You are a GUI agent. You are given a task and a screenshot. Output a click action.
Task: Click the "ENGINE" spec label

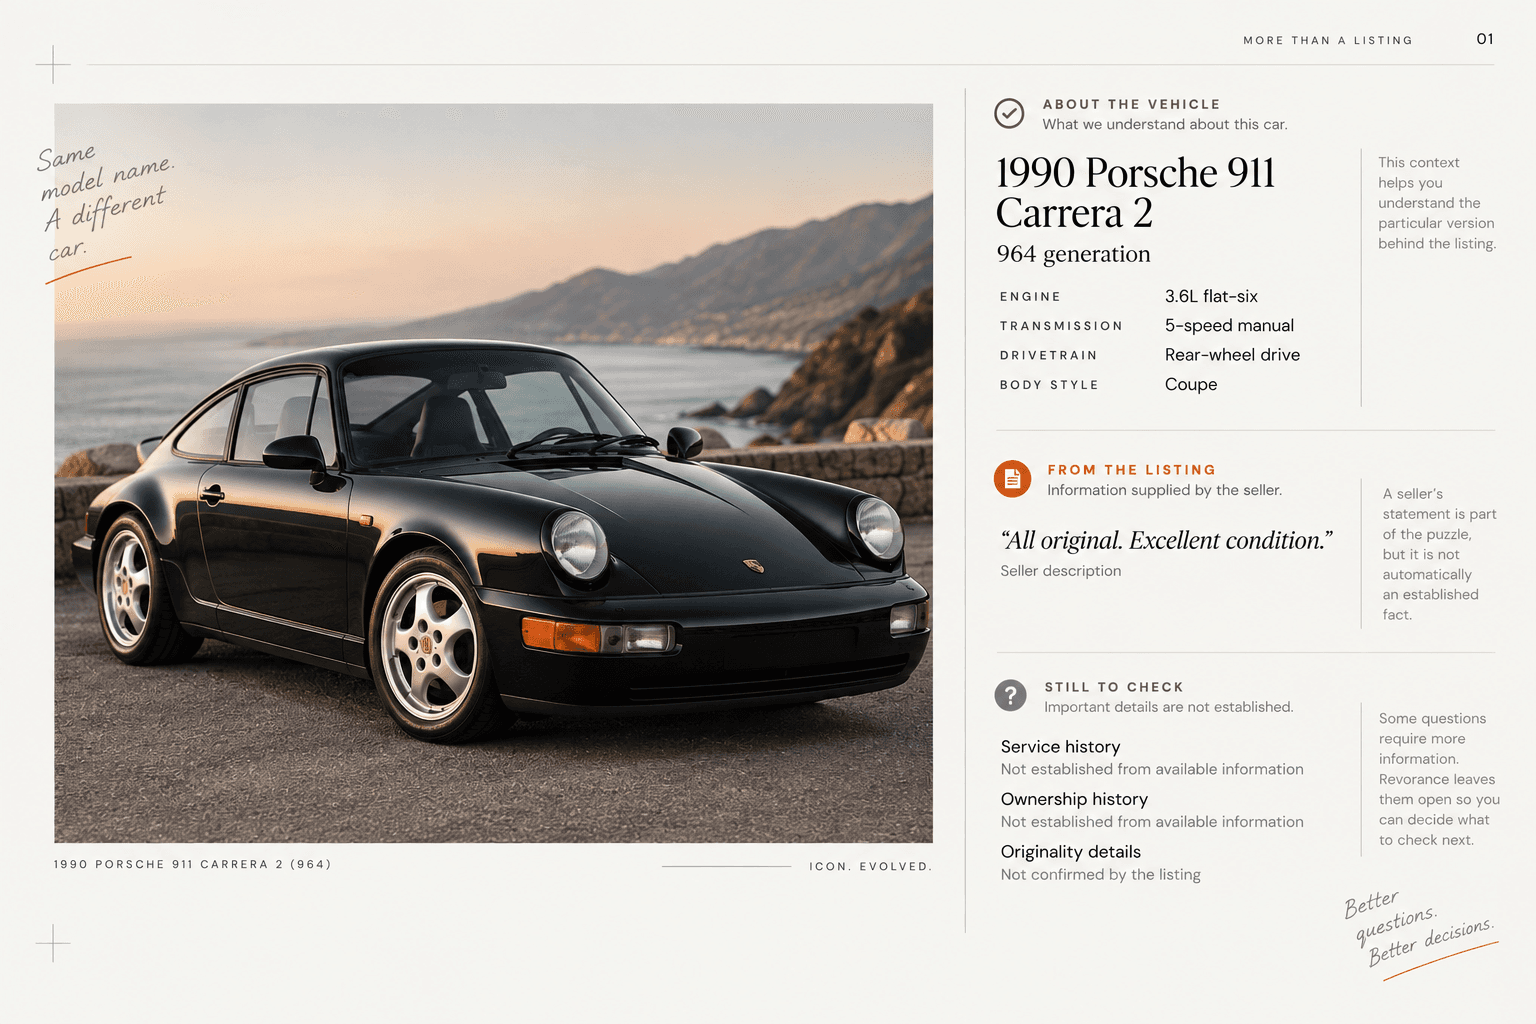[x=1030, y=297]
